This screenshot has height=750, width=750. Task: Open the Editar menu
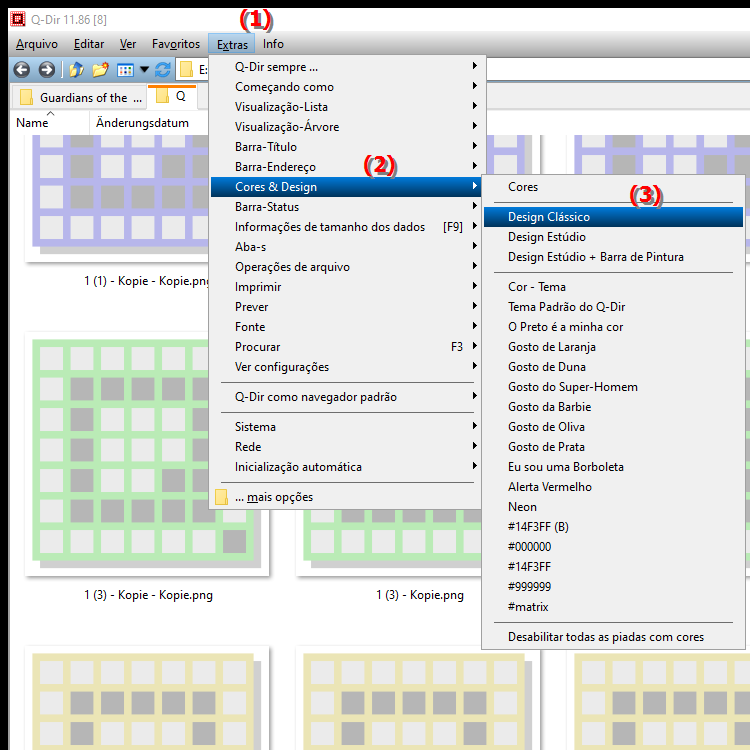[89, 44]
